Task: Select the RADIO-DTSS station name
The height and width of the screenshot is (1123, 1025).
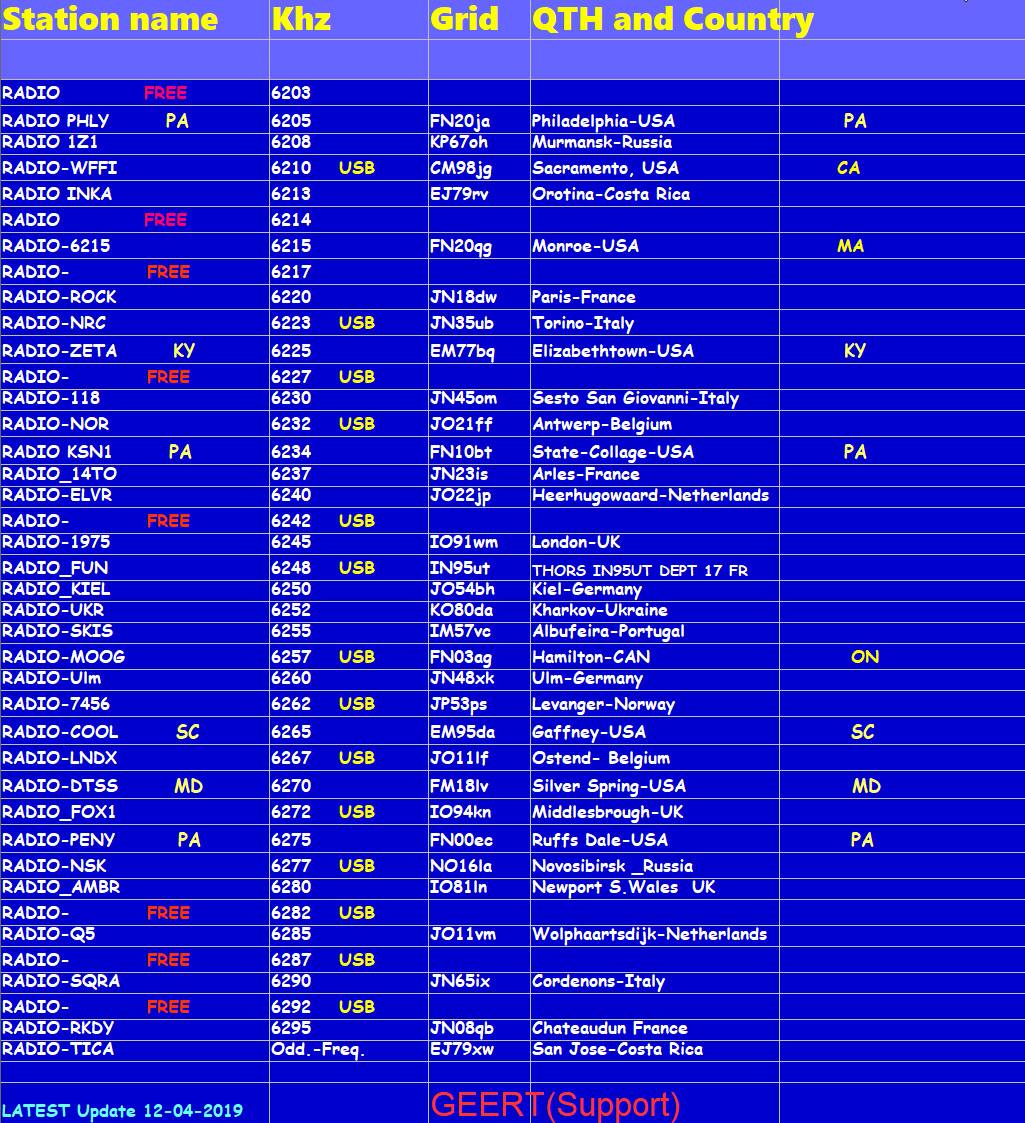Action: tap(60, 785)
